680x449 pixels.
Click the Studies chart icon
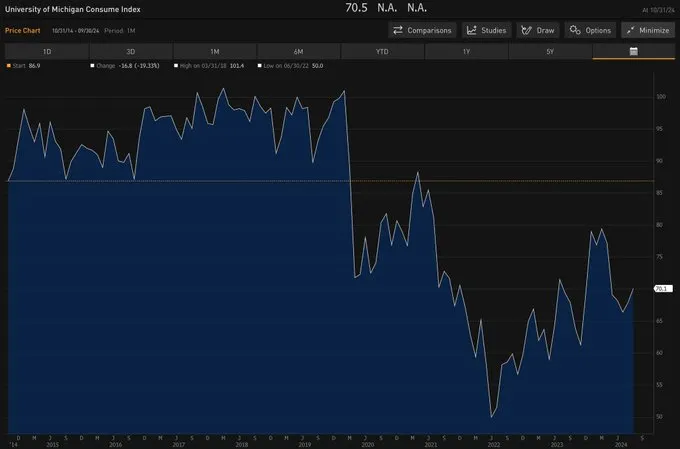click(471, 30)
